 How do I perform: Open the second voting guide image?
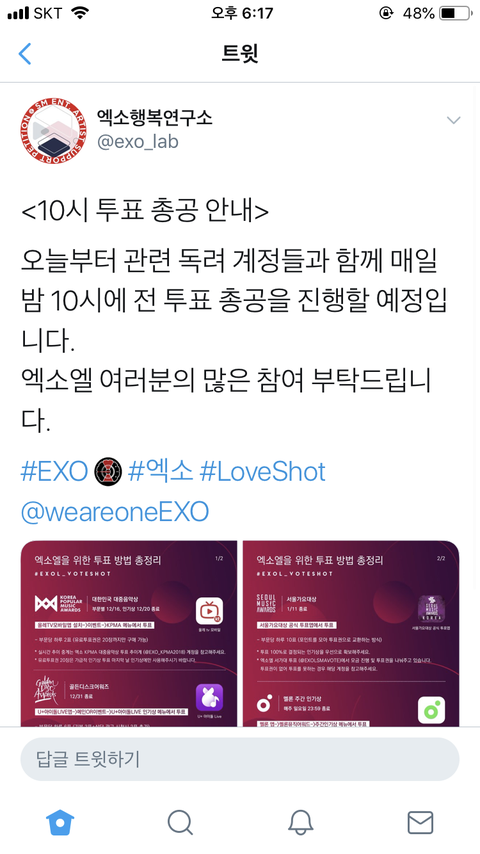tap(351, 633)
